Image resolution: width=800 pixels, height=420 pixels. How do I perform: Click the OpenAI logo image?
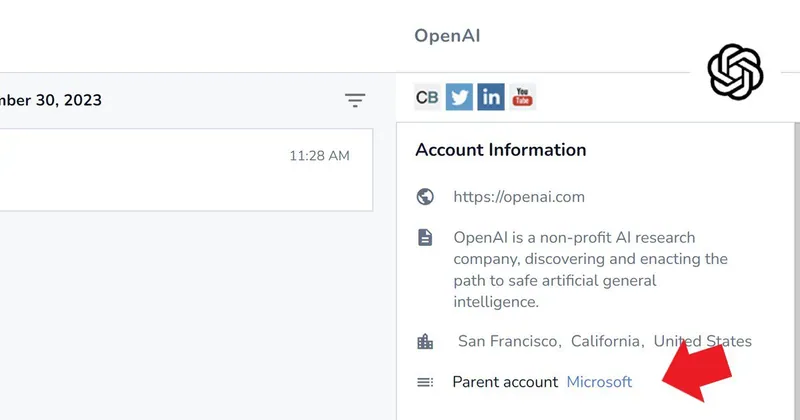tap(735, 71)
